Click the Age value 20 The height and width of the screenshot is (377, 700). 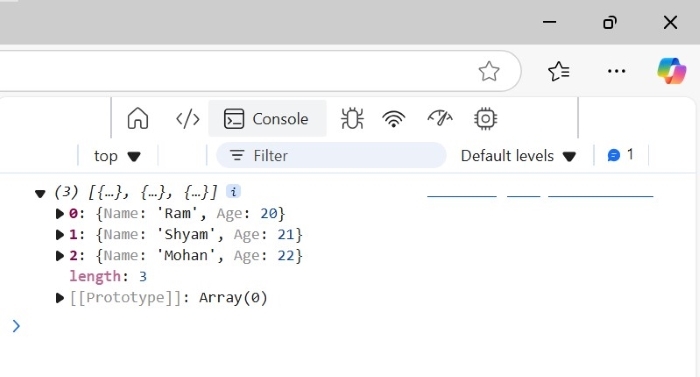coord(269,214)
